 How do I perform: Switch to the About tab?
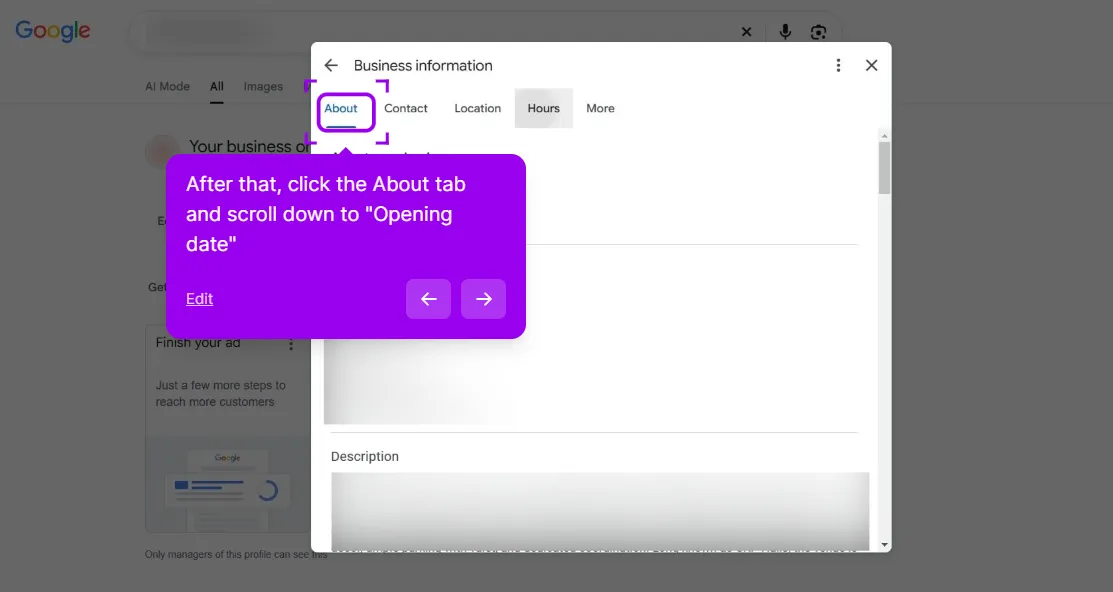[341, 109]
